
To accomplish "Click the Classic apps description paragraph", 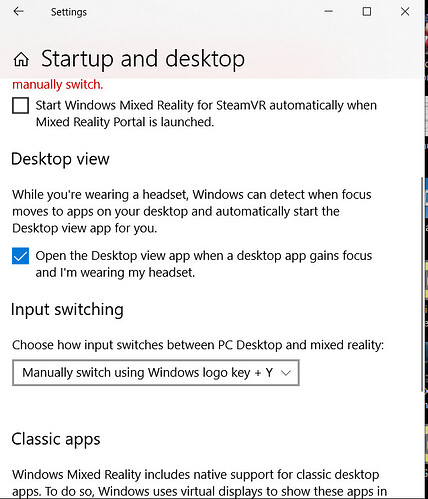I will (x=199, y=483).
